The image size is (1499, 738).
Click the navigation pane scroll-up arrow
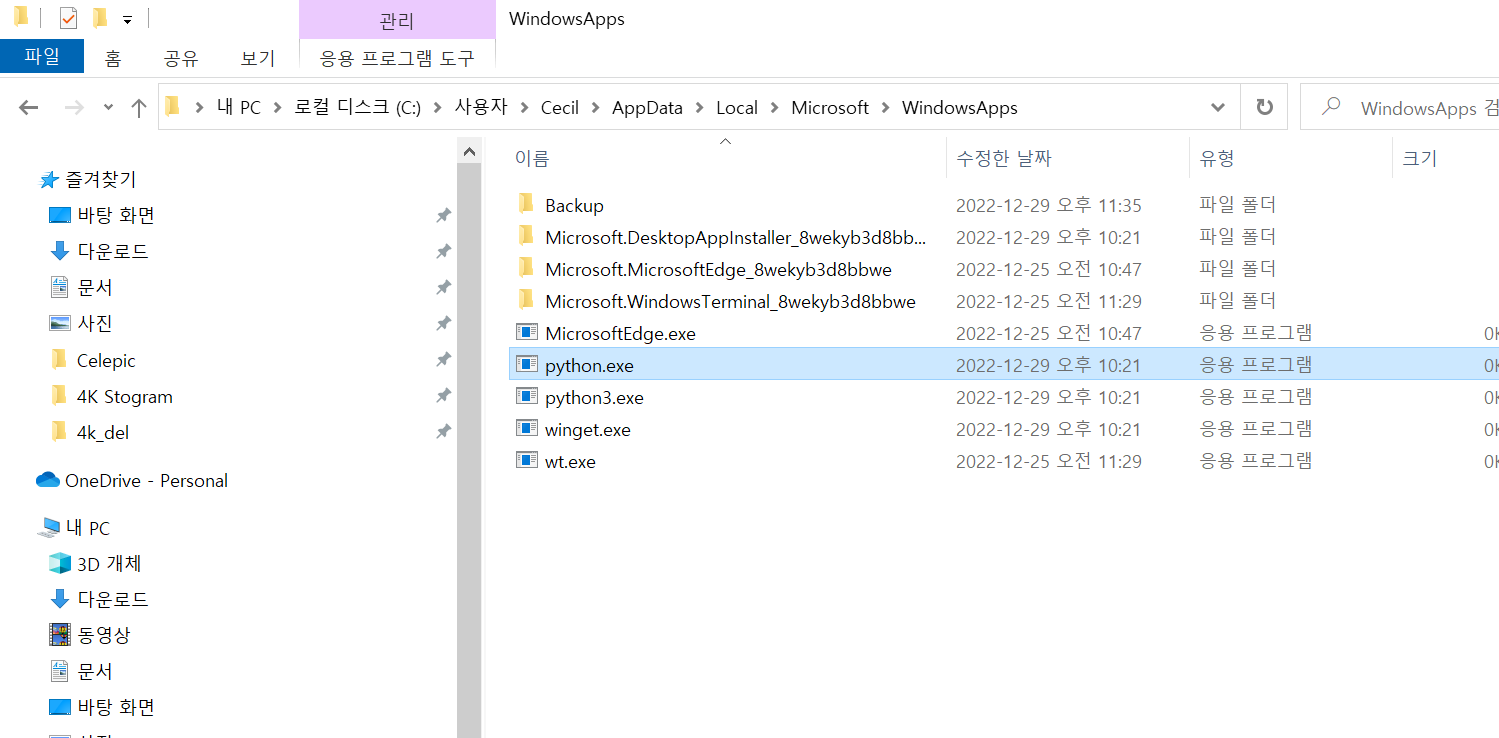469,151
